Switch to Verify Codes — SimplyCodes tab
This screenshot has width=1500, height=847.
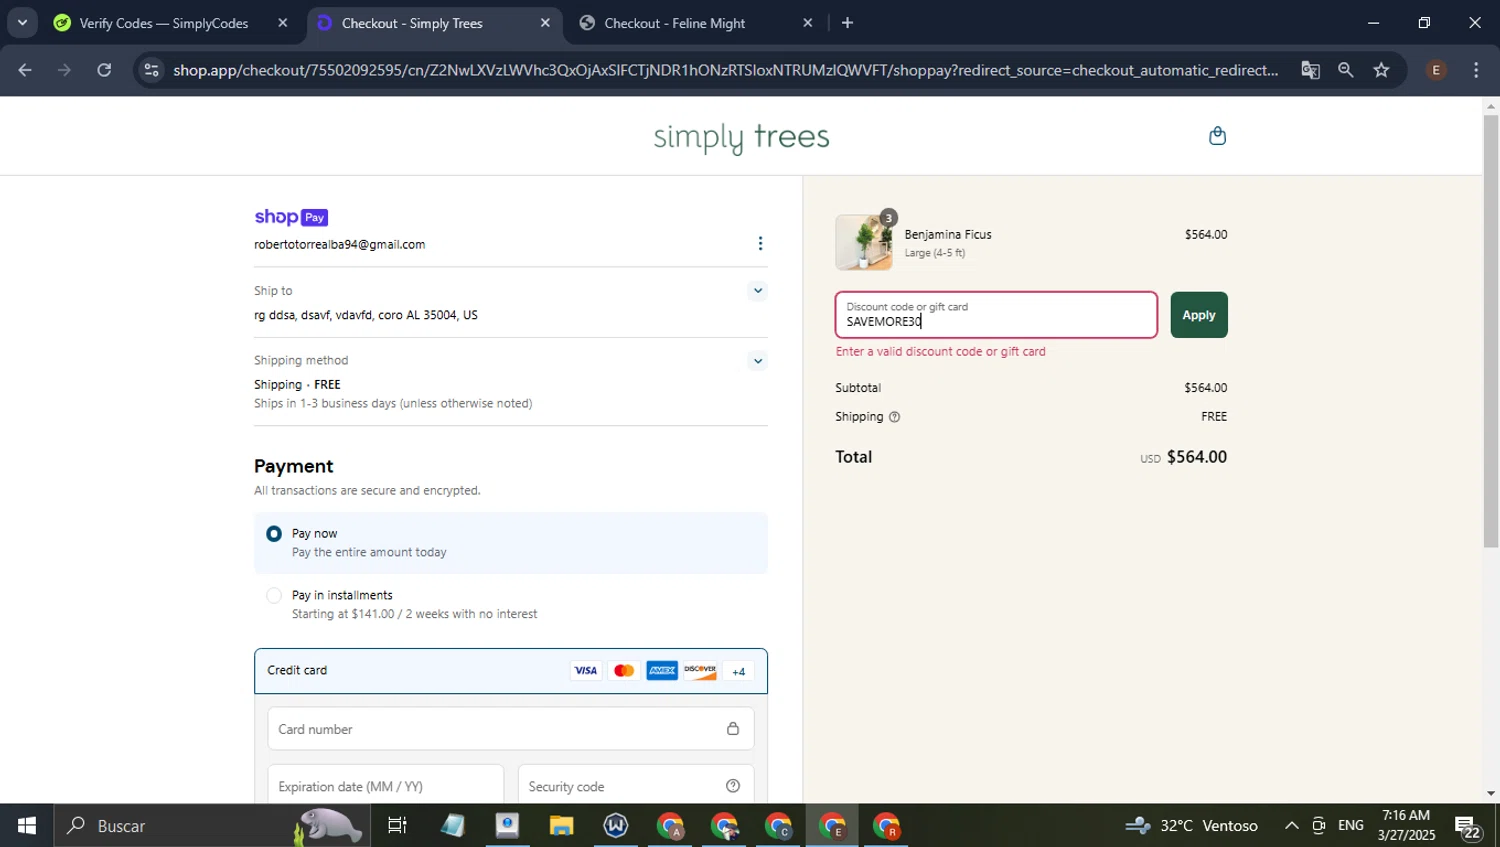click(x=163, y=23)
